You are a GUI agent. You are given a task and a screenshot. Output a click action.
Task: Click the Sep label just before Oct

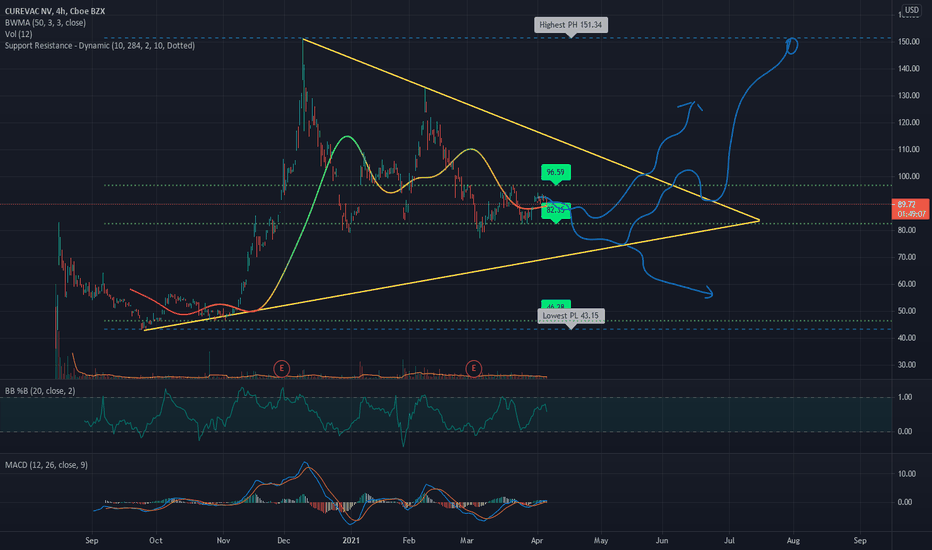pos(92,540)
